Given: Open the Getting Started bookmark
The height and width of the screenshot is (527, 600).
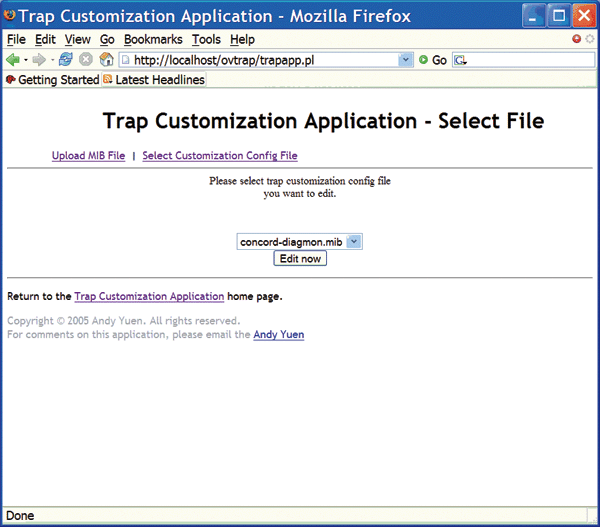Looking at the screenshot, I should 52,79.
